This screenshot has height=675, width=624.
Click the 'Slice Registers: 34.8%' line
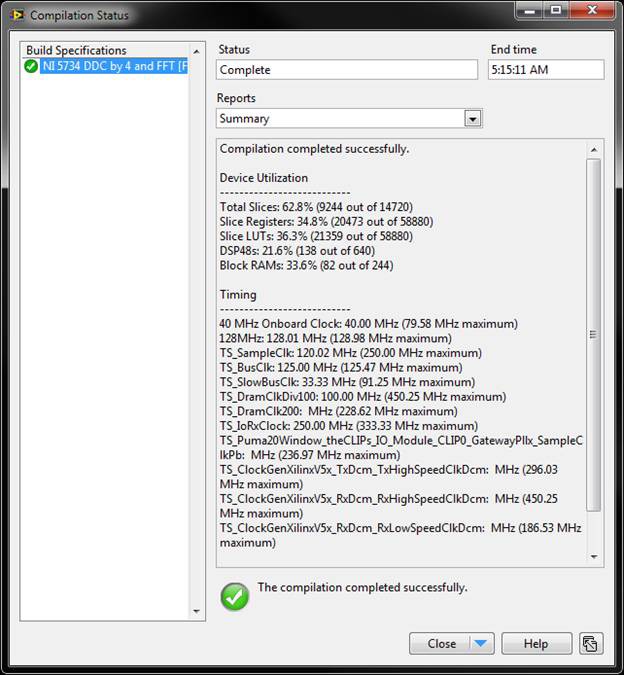click(326, 222)
